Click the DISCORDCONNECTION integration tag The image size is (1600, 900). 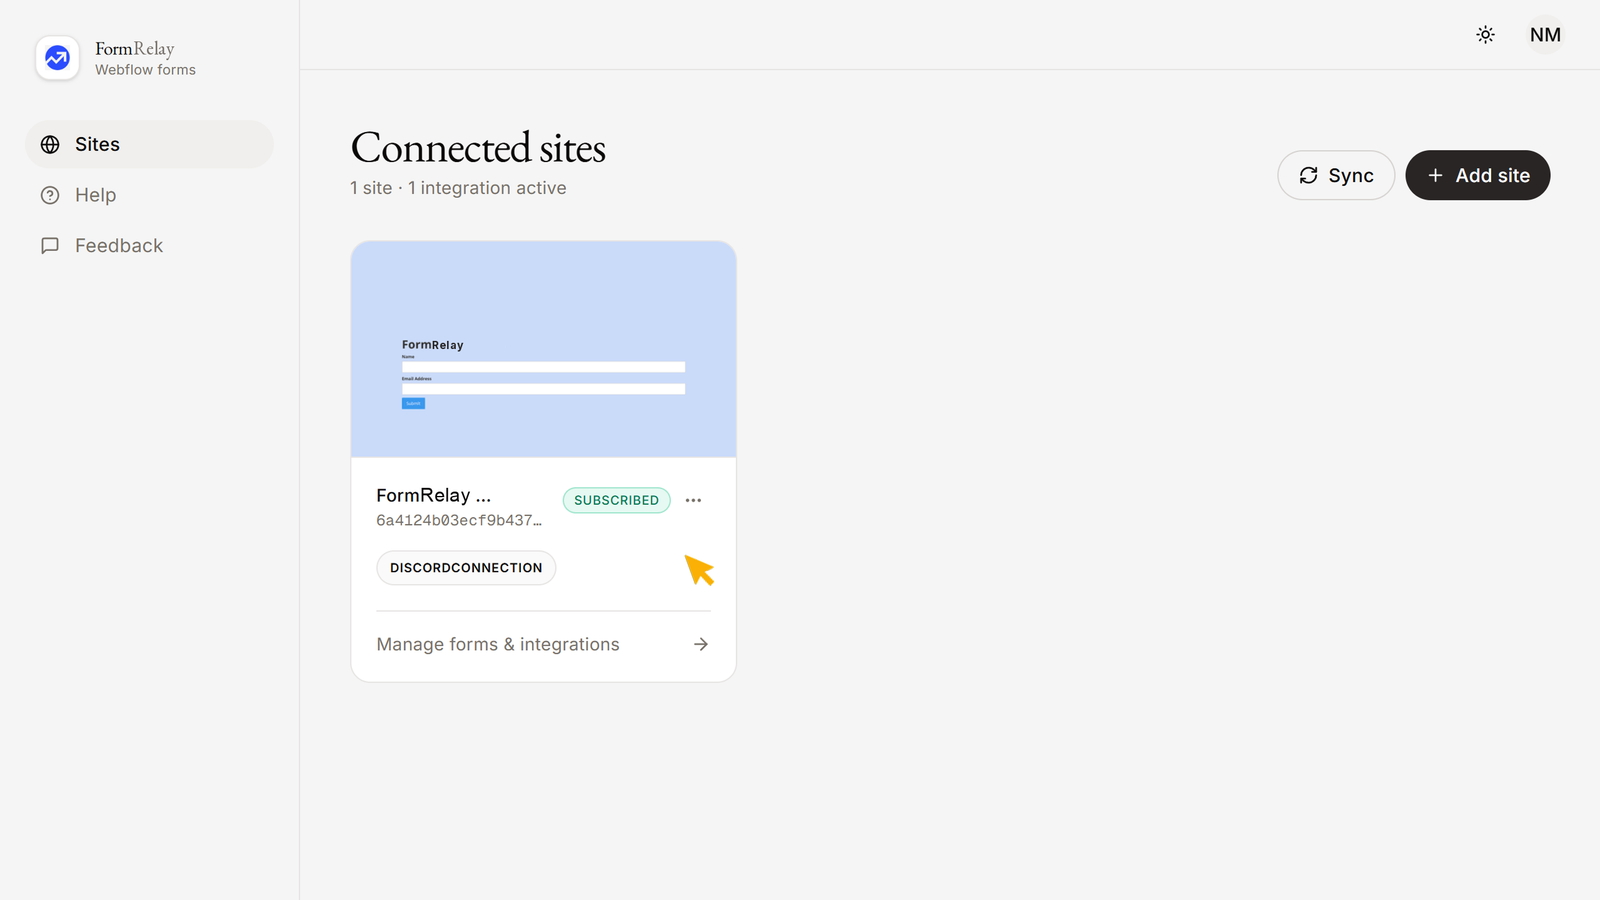[466, 568]
